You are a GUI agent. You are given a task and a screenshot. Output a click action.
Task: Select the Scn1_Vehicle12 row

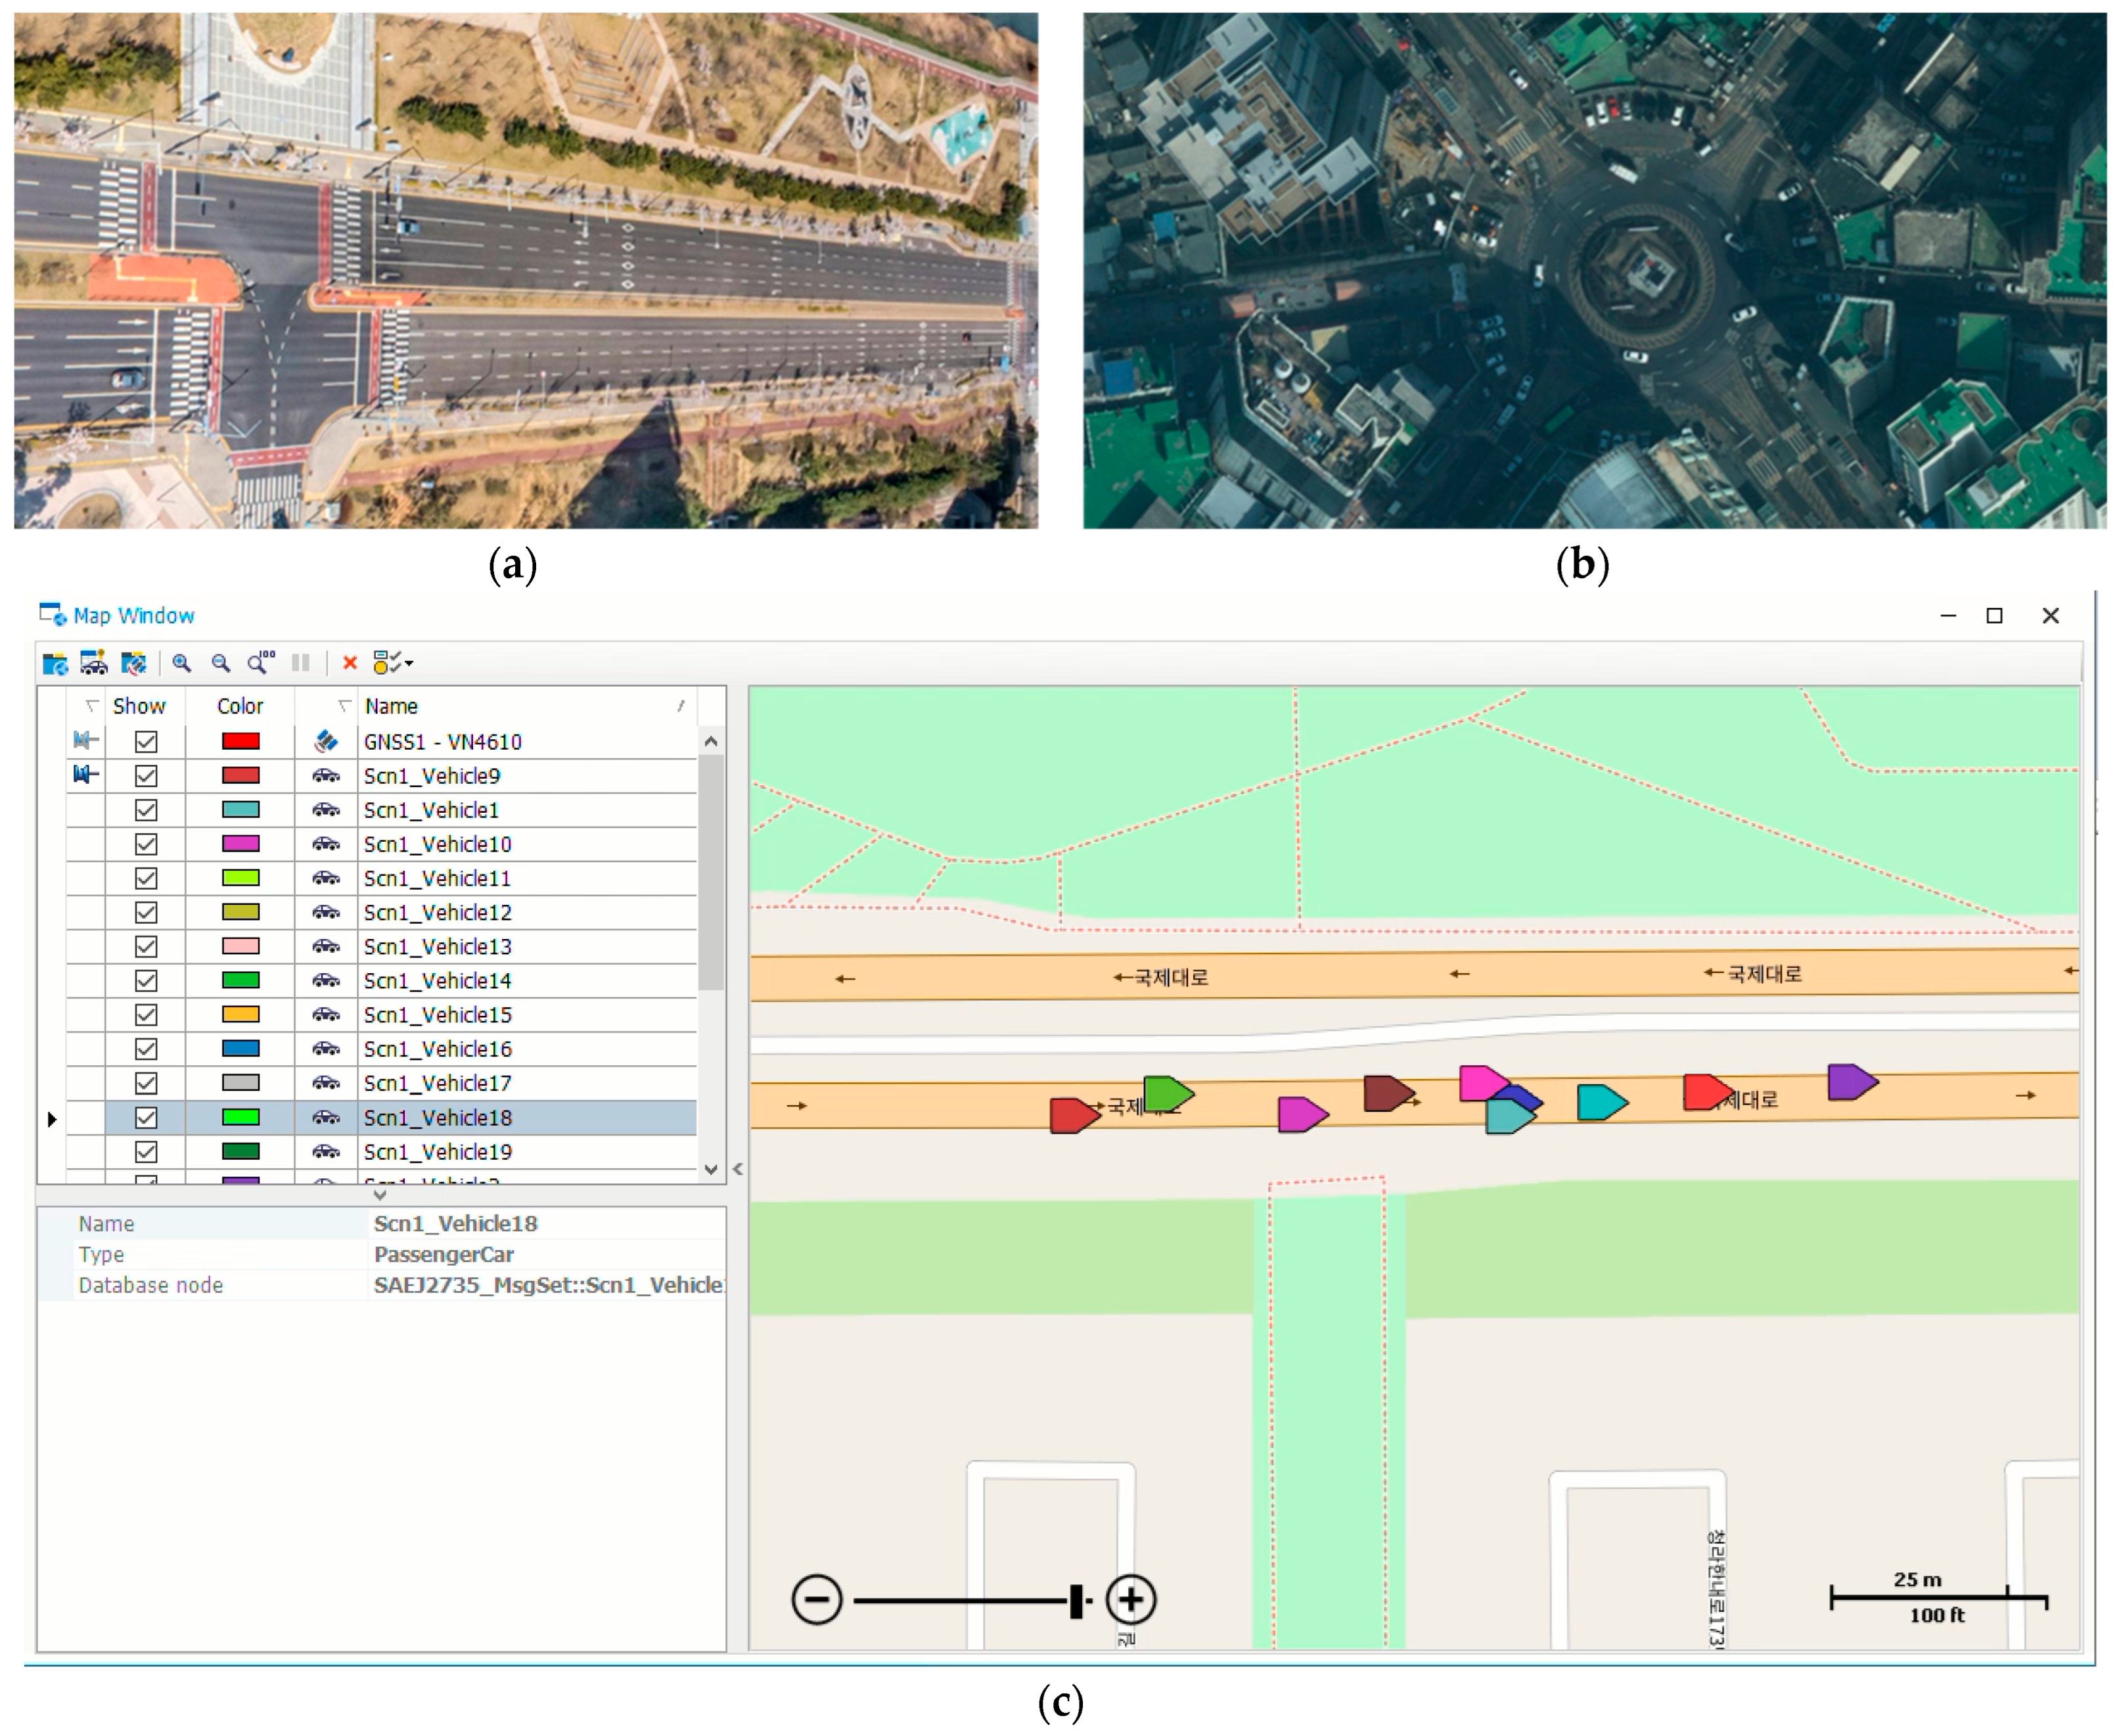coord(438,913)
